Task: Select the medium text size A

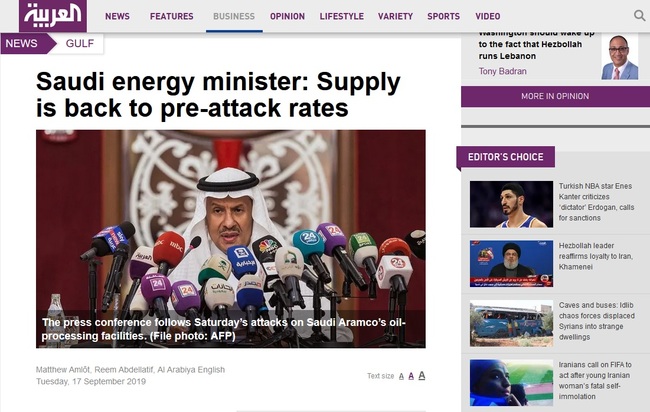Action: (411, 376)
